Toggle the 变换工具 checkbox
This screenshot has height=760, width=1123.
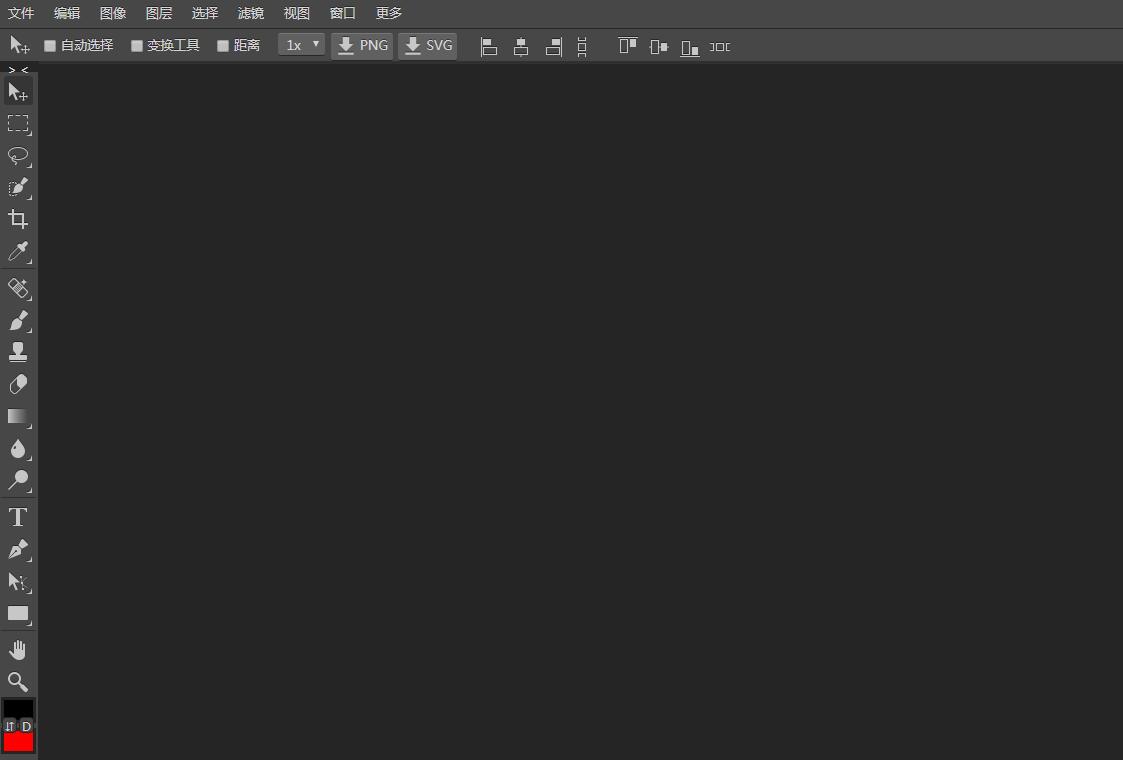(x=137, y=46)
